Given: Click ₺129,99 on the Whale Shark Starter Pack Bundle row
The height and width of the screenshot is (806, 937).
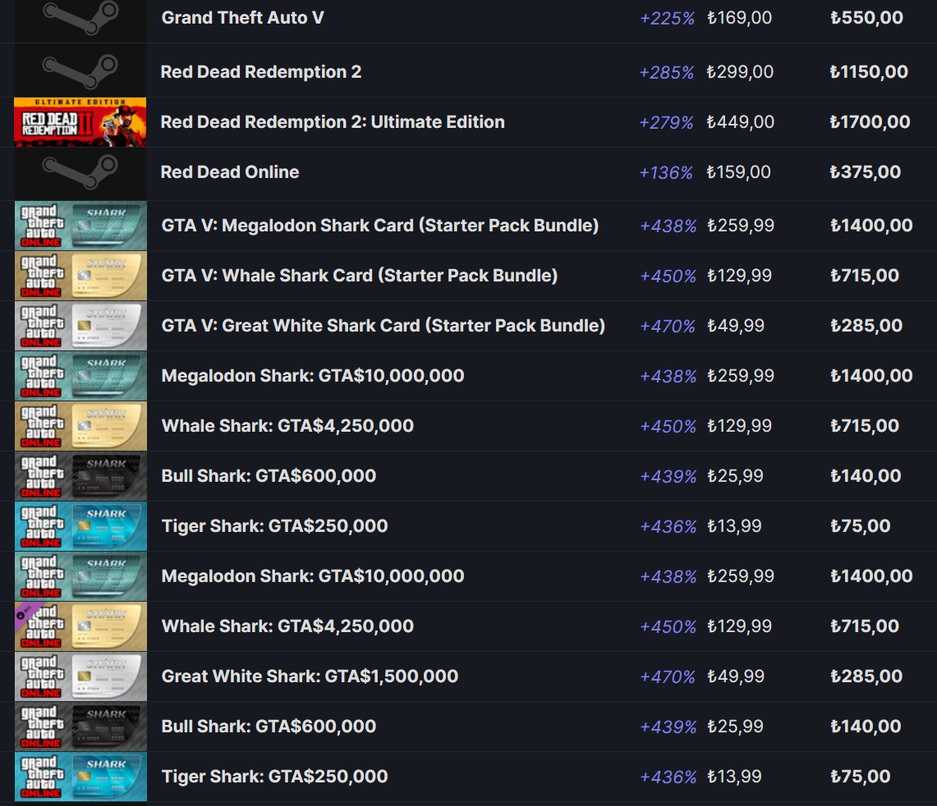Looking at the screenshot, I should 739,275.
